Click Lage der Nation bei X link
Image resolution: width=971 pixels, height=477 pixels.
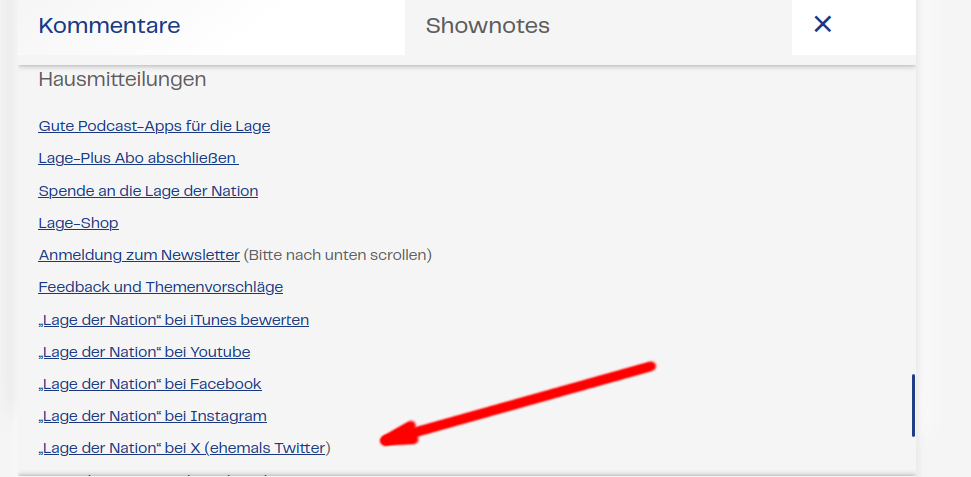[x=182, y=448]
